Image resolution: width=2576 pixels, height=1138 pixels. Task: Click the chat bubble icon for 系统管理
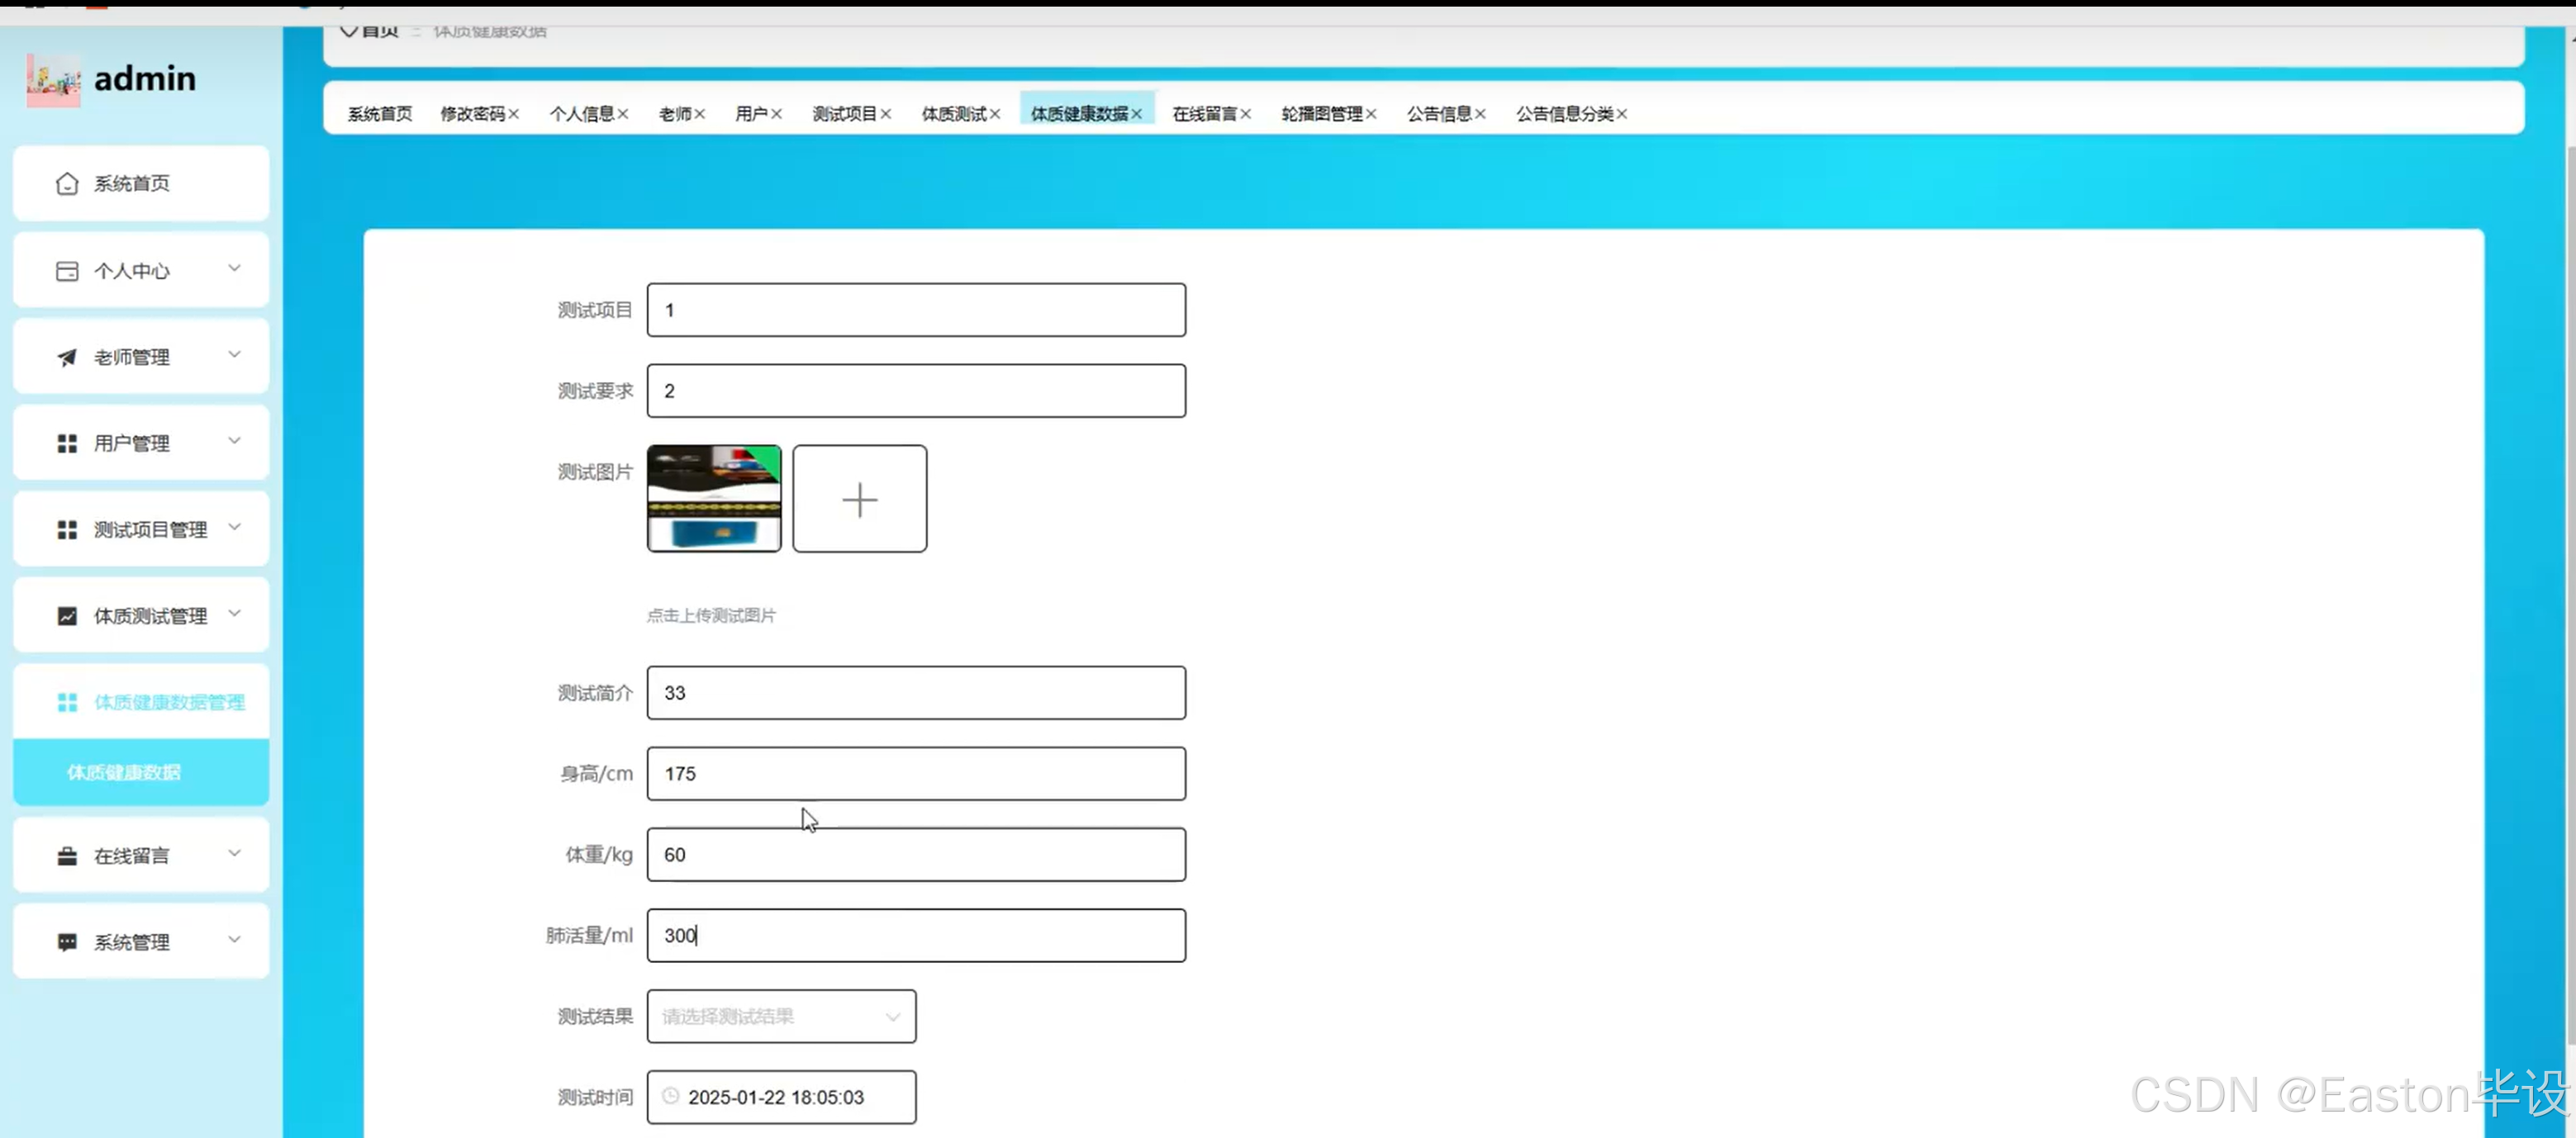pyautogui.click(x=67, y=942)
